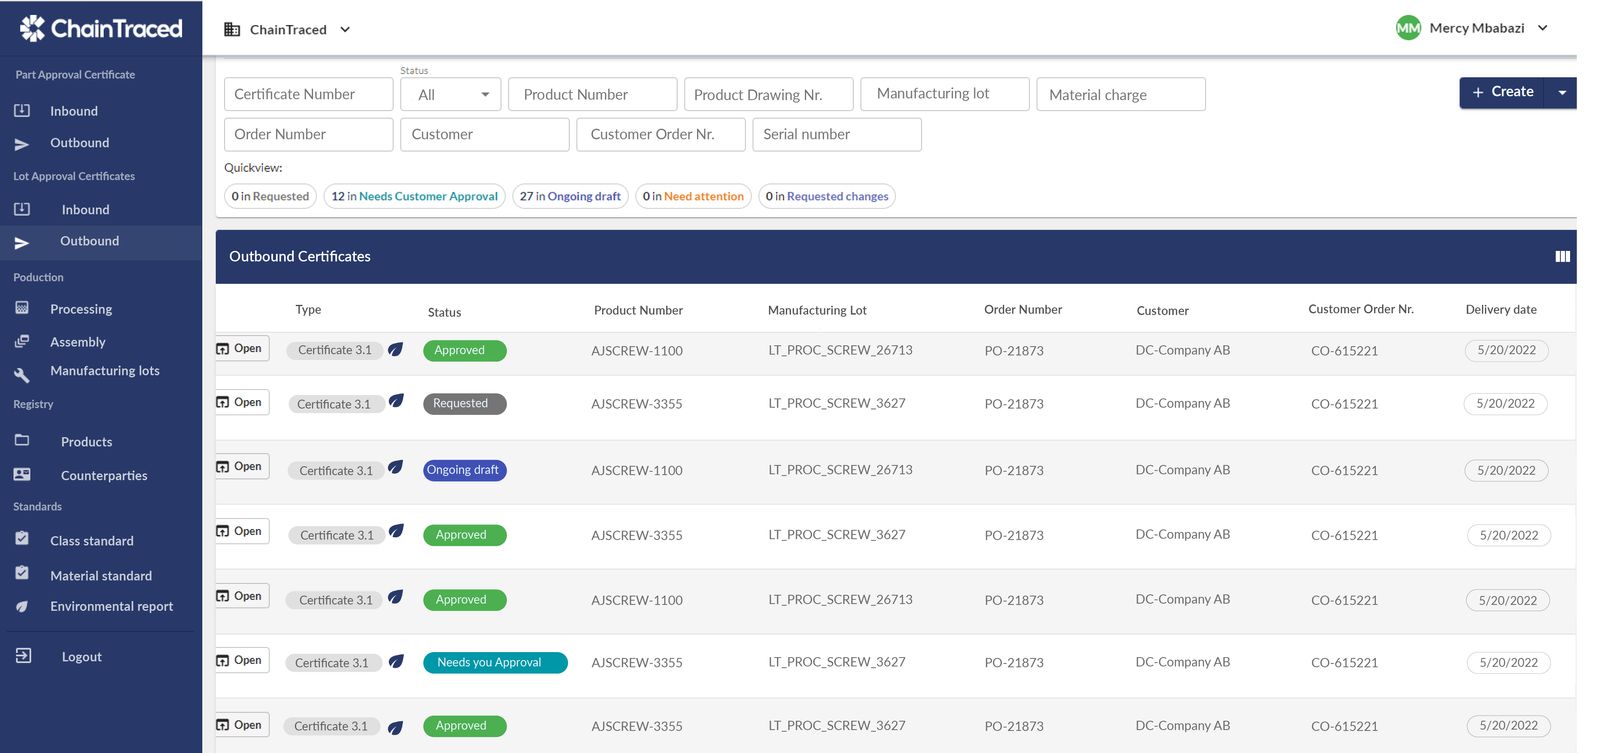Open the certificate in the Requested row
The image size is (1600, 753).
point(241,402)
